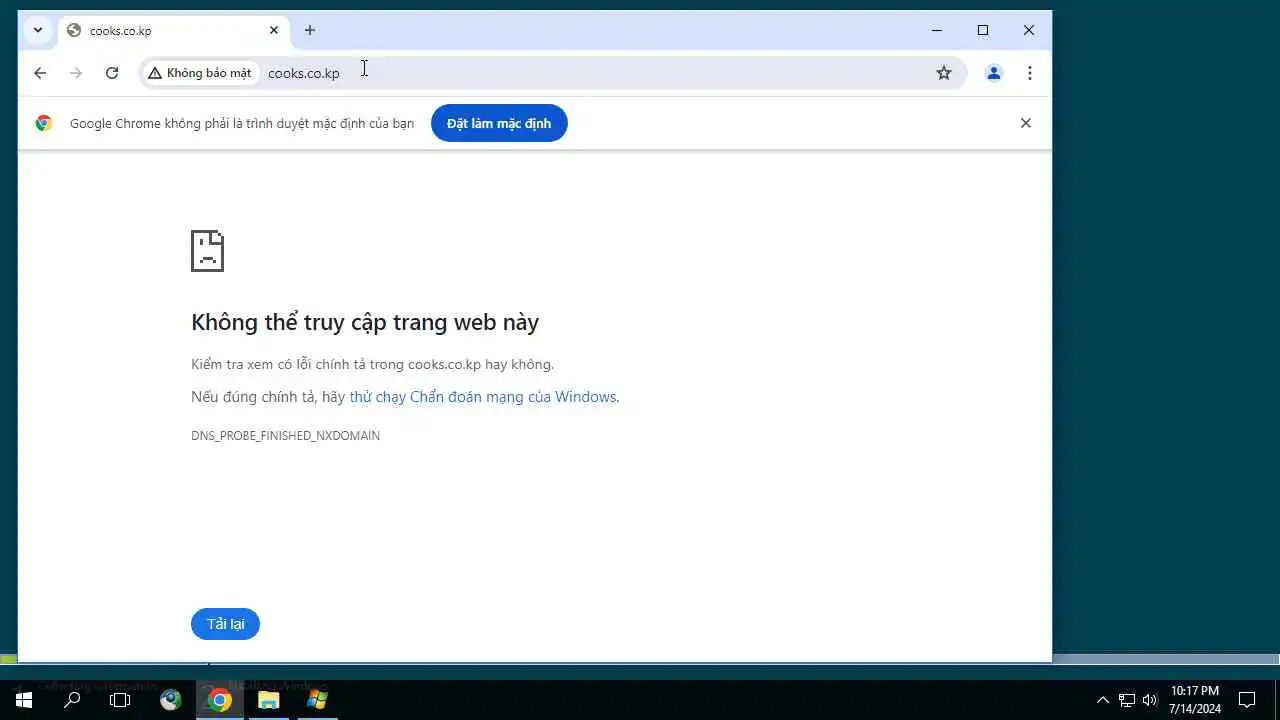This screenshot has height=720, width=1280.
Task: Open Windows taskbar search
Action: pyautogui.click(x=72, y=700)
